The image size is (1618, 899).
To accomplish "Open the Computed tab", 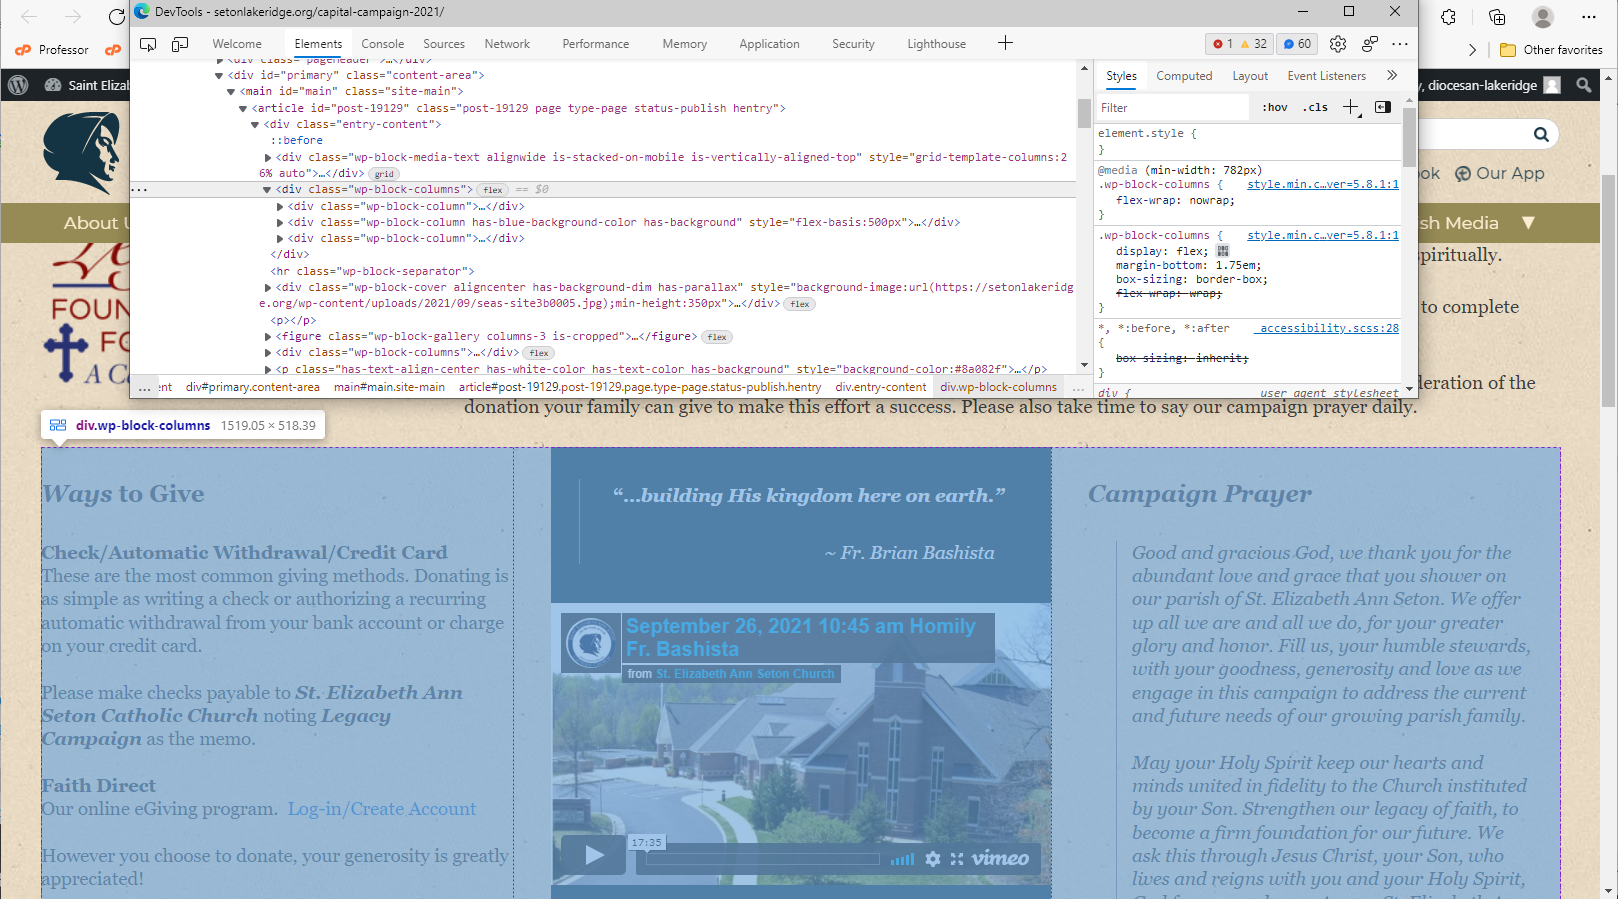I will pyautogui.click(x=1184, y=76).
